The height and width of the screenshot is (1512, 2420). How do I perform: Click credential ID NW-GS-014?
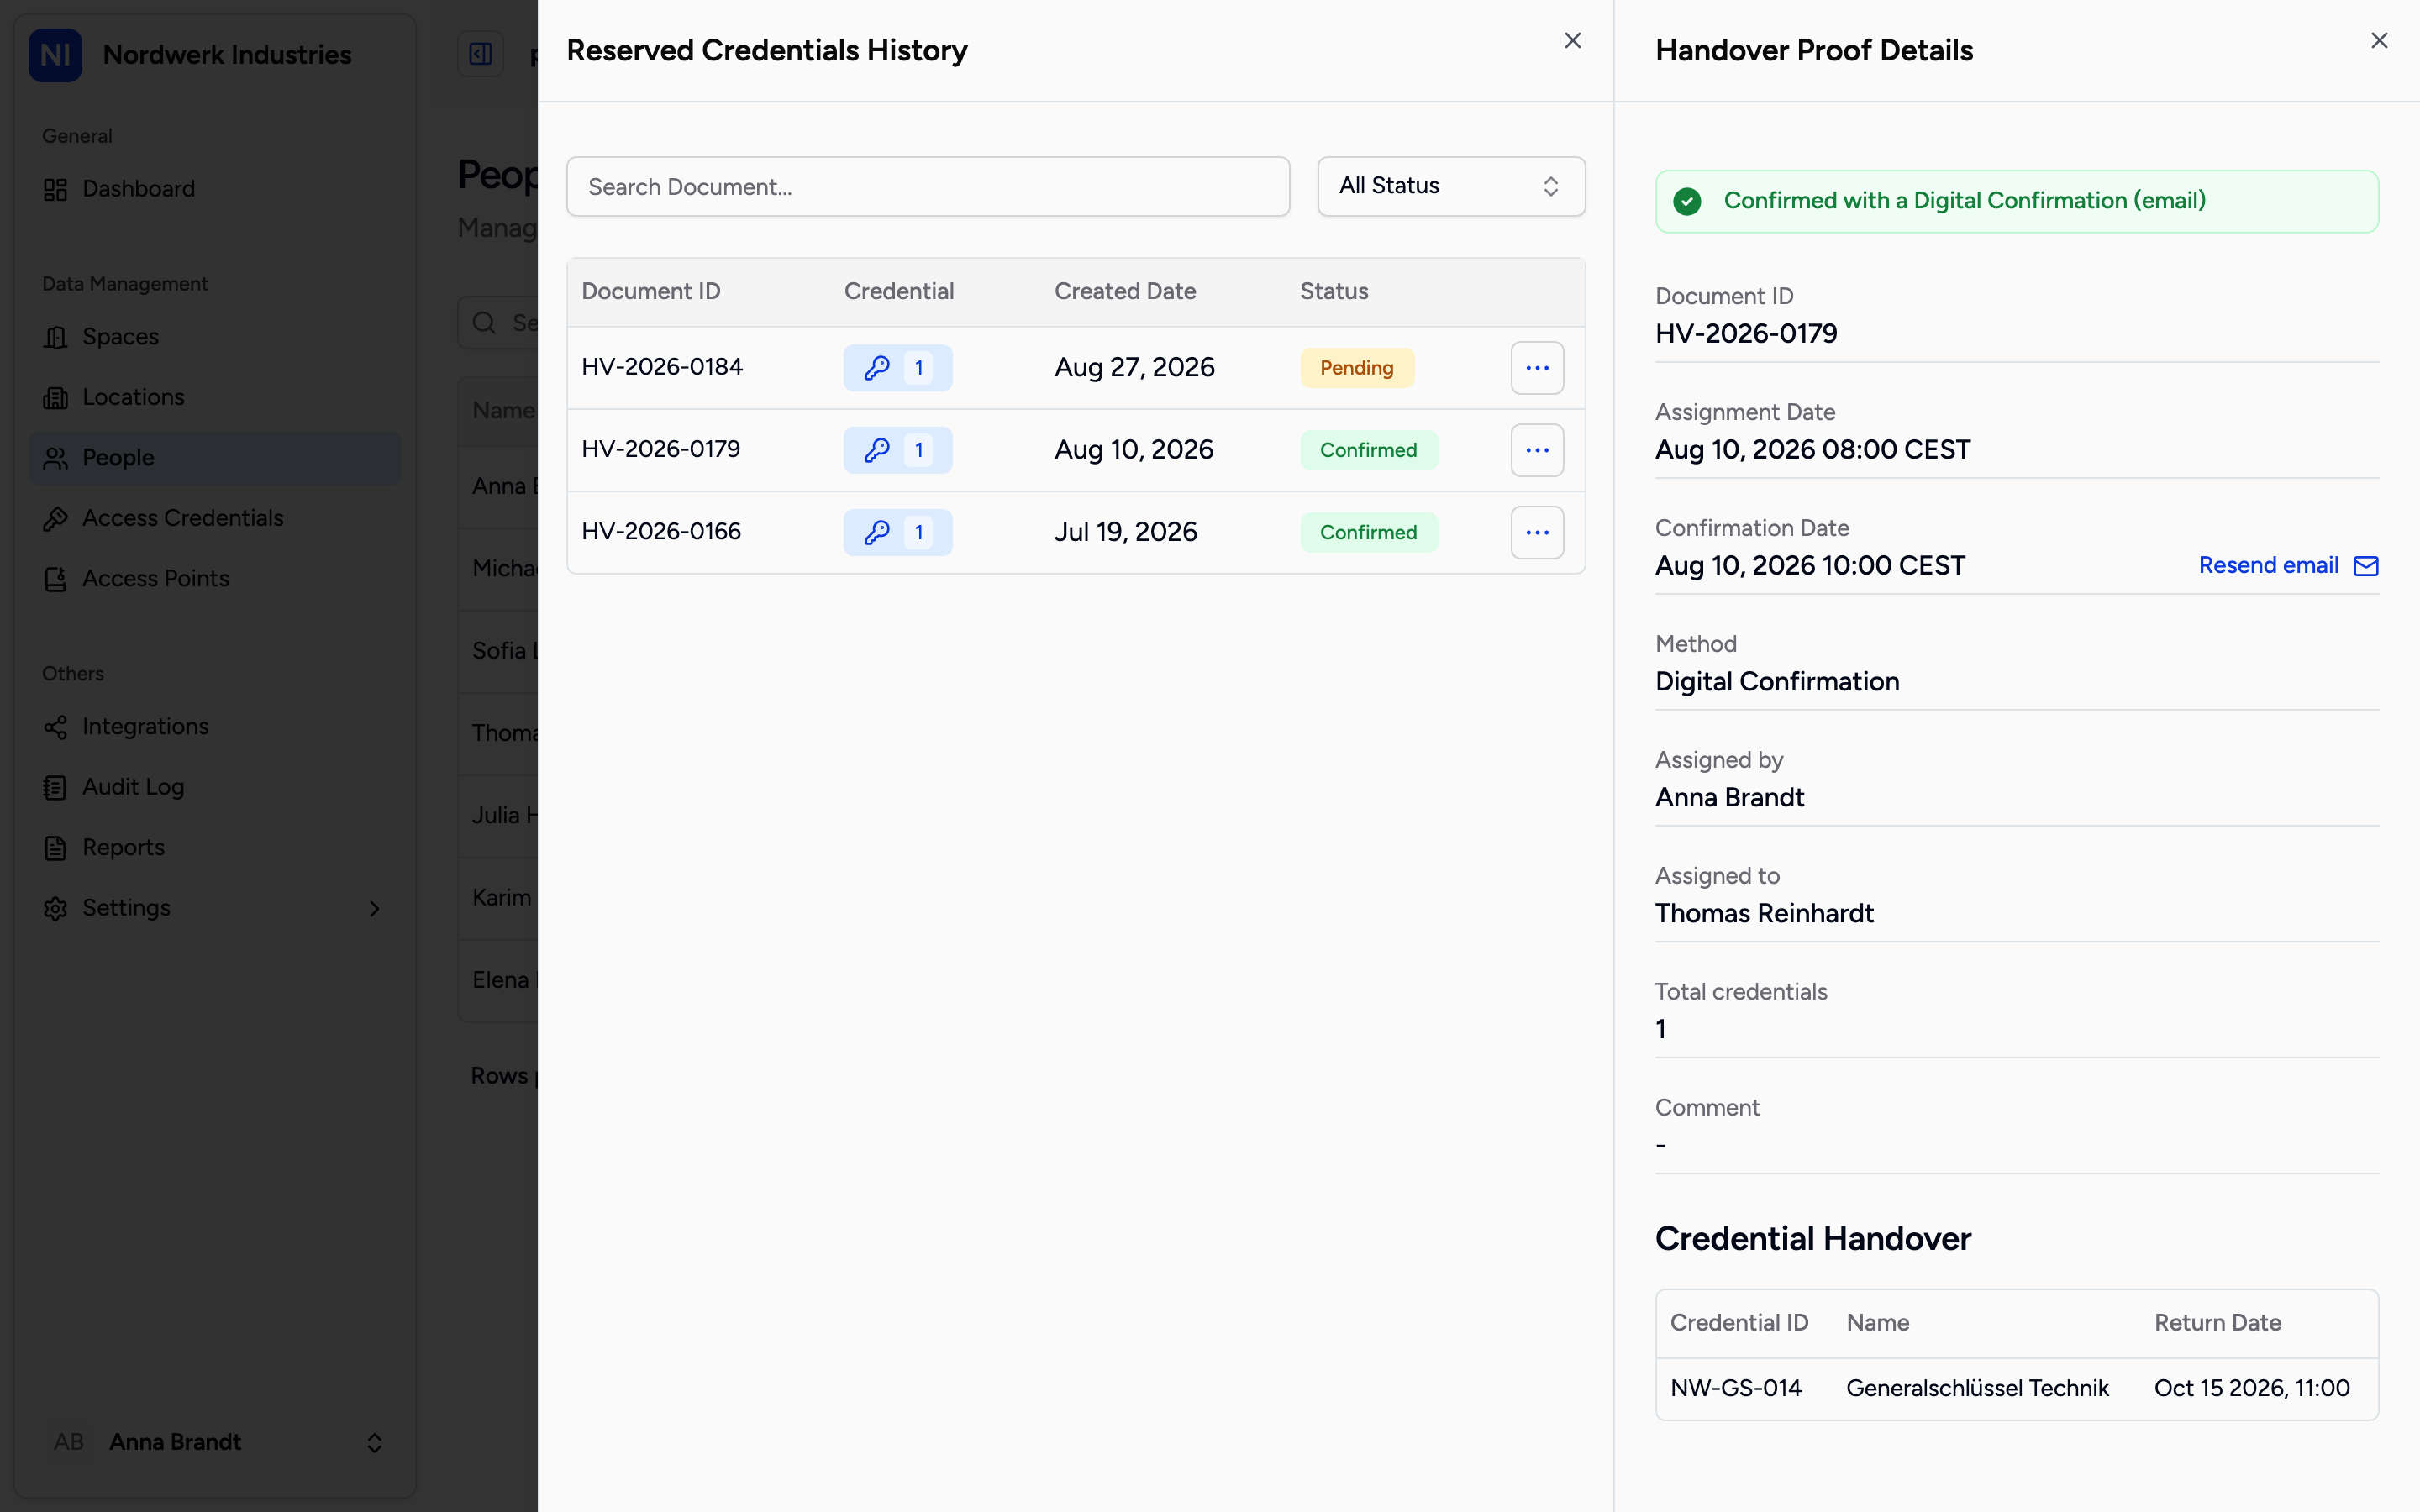pyautogui.click(x=1736, y=1388)
